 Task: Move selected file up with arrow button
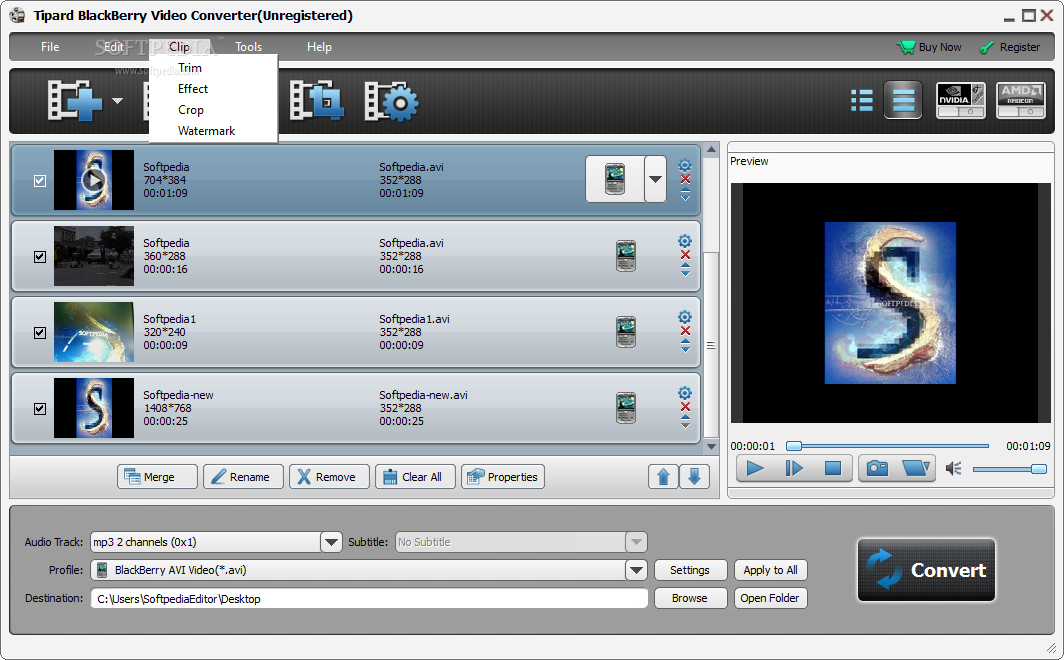click(664, 477)
